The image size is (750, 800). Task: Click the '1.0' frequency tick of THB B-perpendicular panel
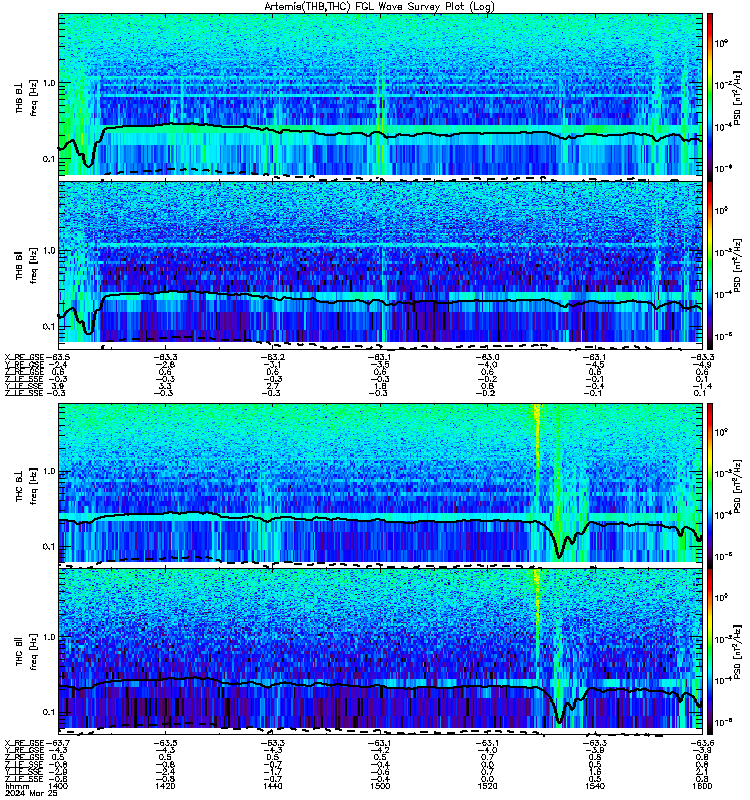click(x=49, y=83)
